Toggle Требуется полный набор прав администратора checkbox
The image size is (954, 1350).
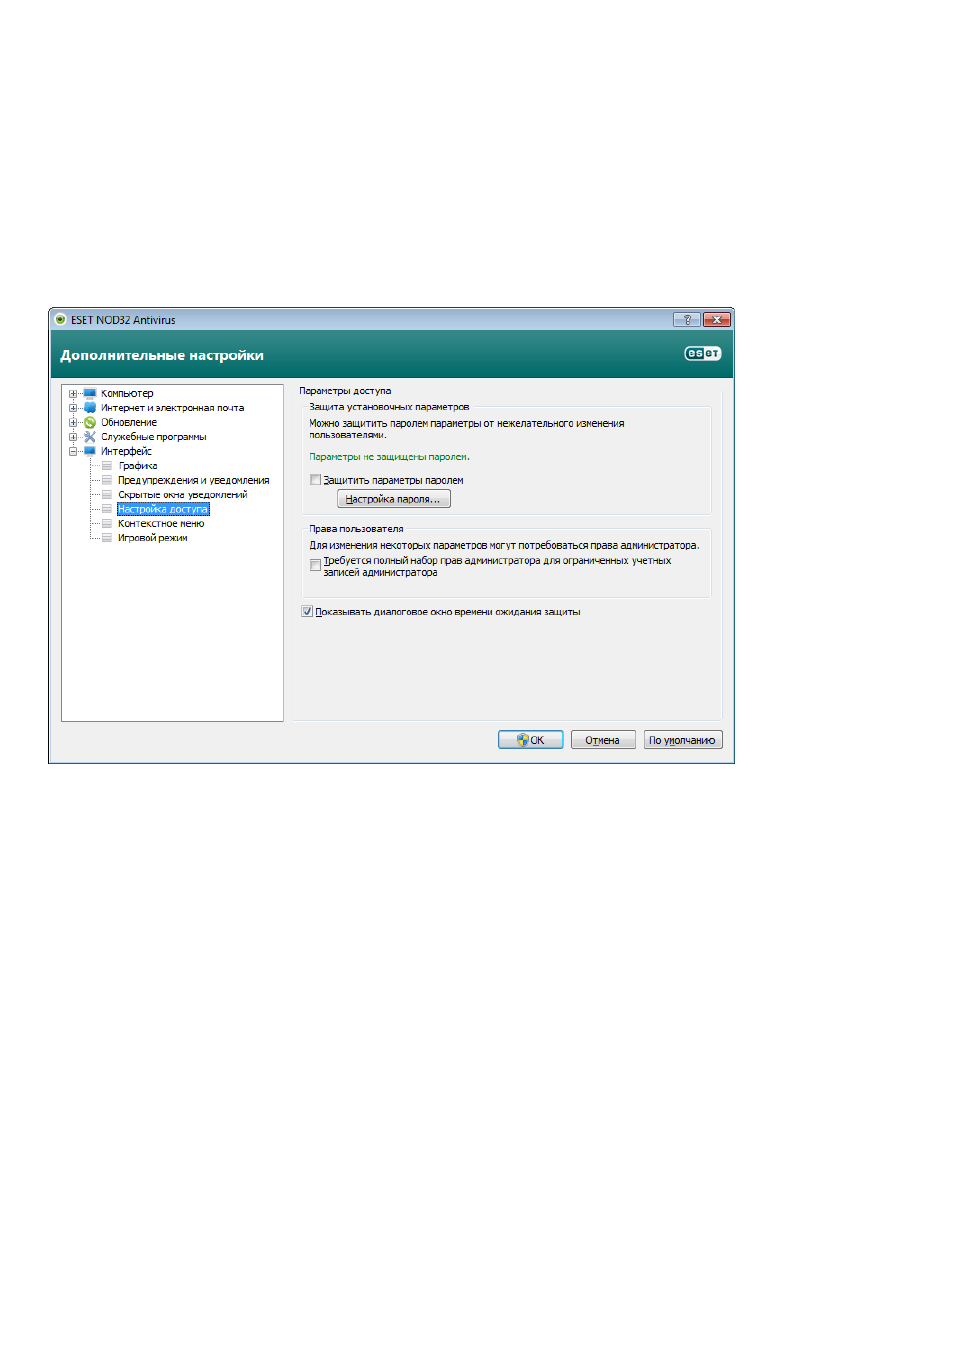(x=316, y=565)
